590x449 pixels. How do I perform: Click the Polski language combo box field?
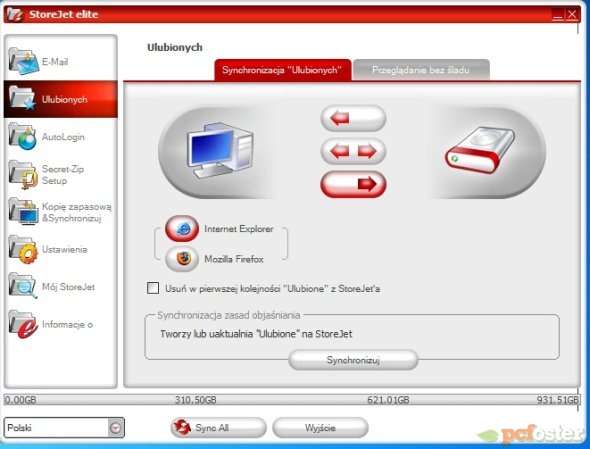coord(64,428)
